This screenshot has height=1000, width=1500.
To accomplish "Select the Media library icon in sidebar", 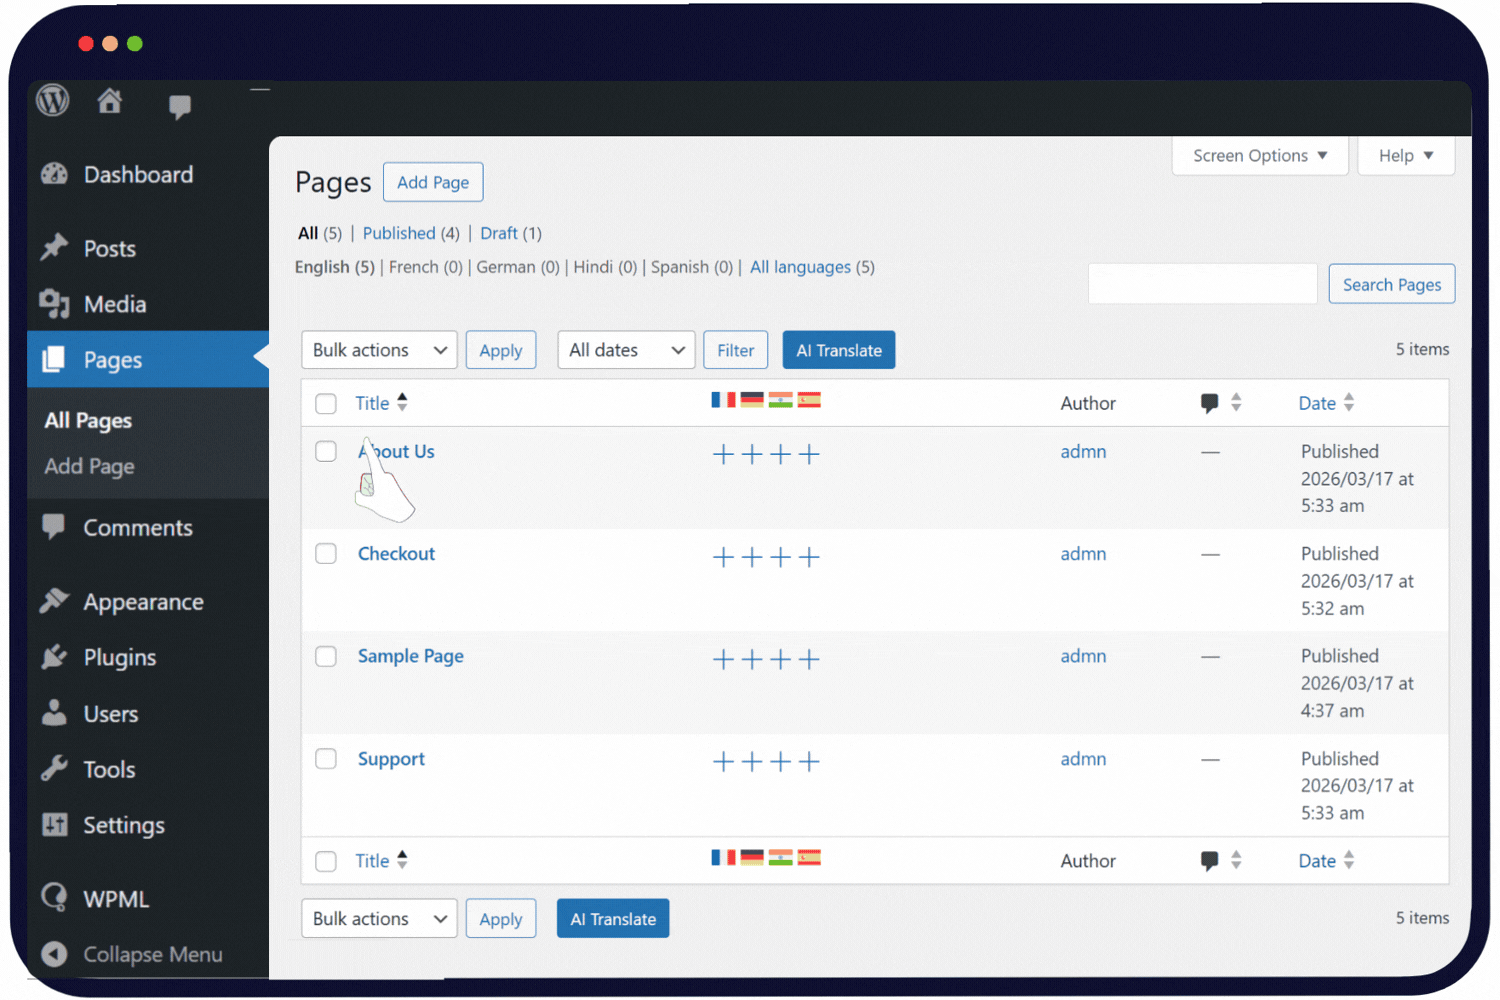I will [55, 304].
